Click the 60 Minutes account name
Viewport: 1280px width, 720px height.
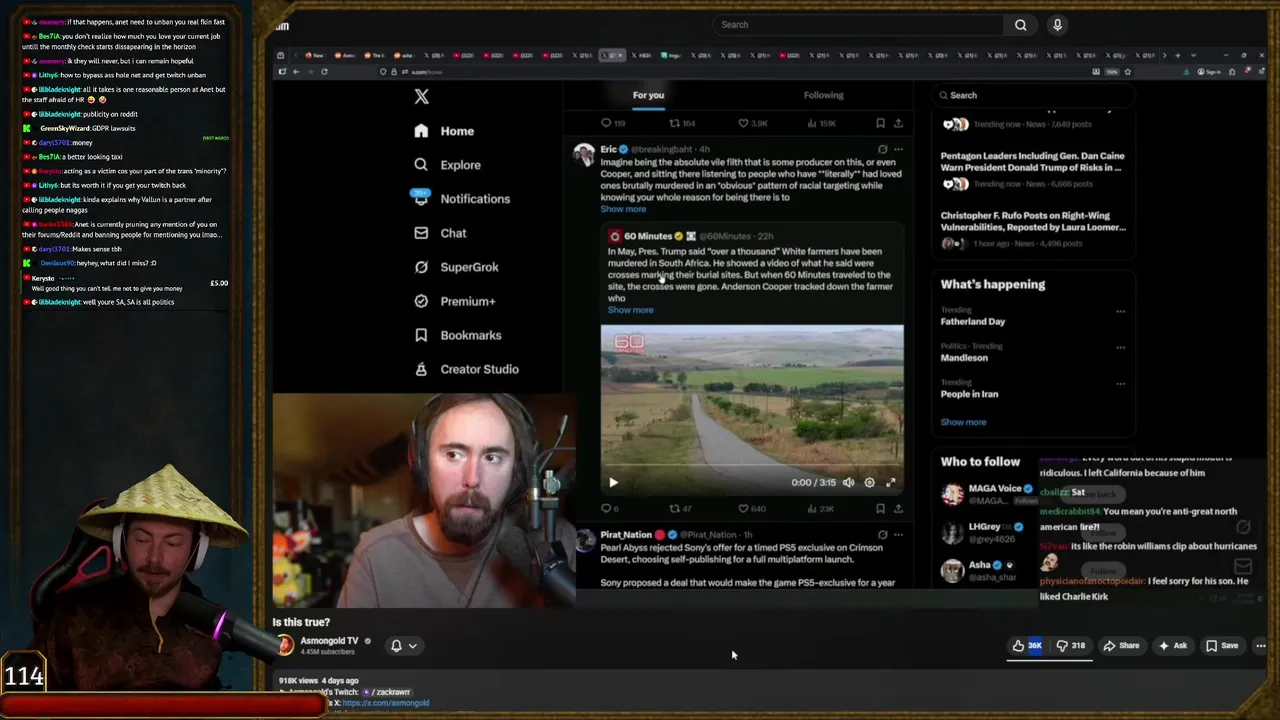648,236
